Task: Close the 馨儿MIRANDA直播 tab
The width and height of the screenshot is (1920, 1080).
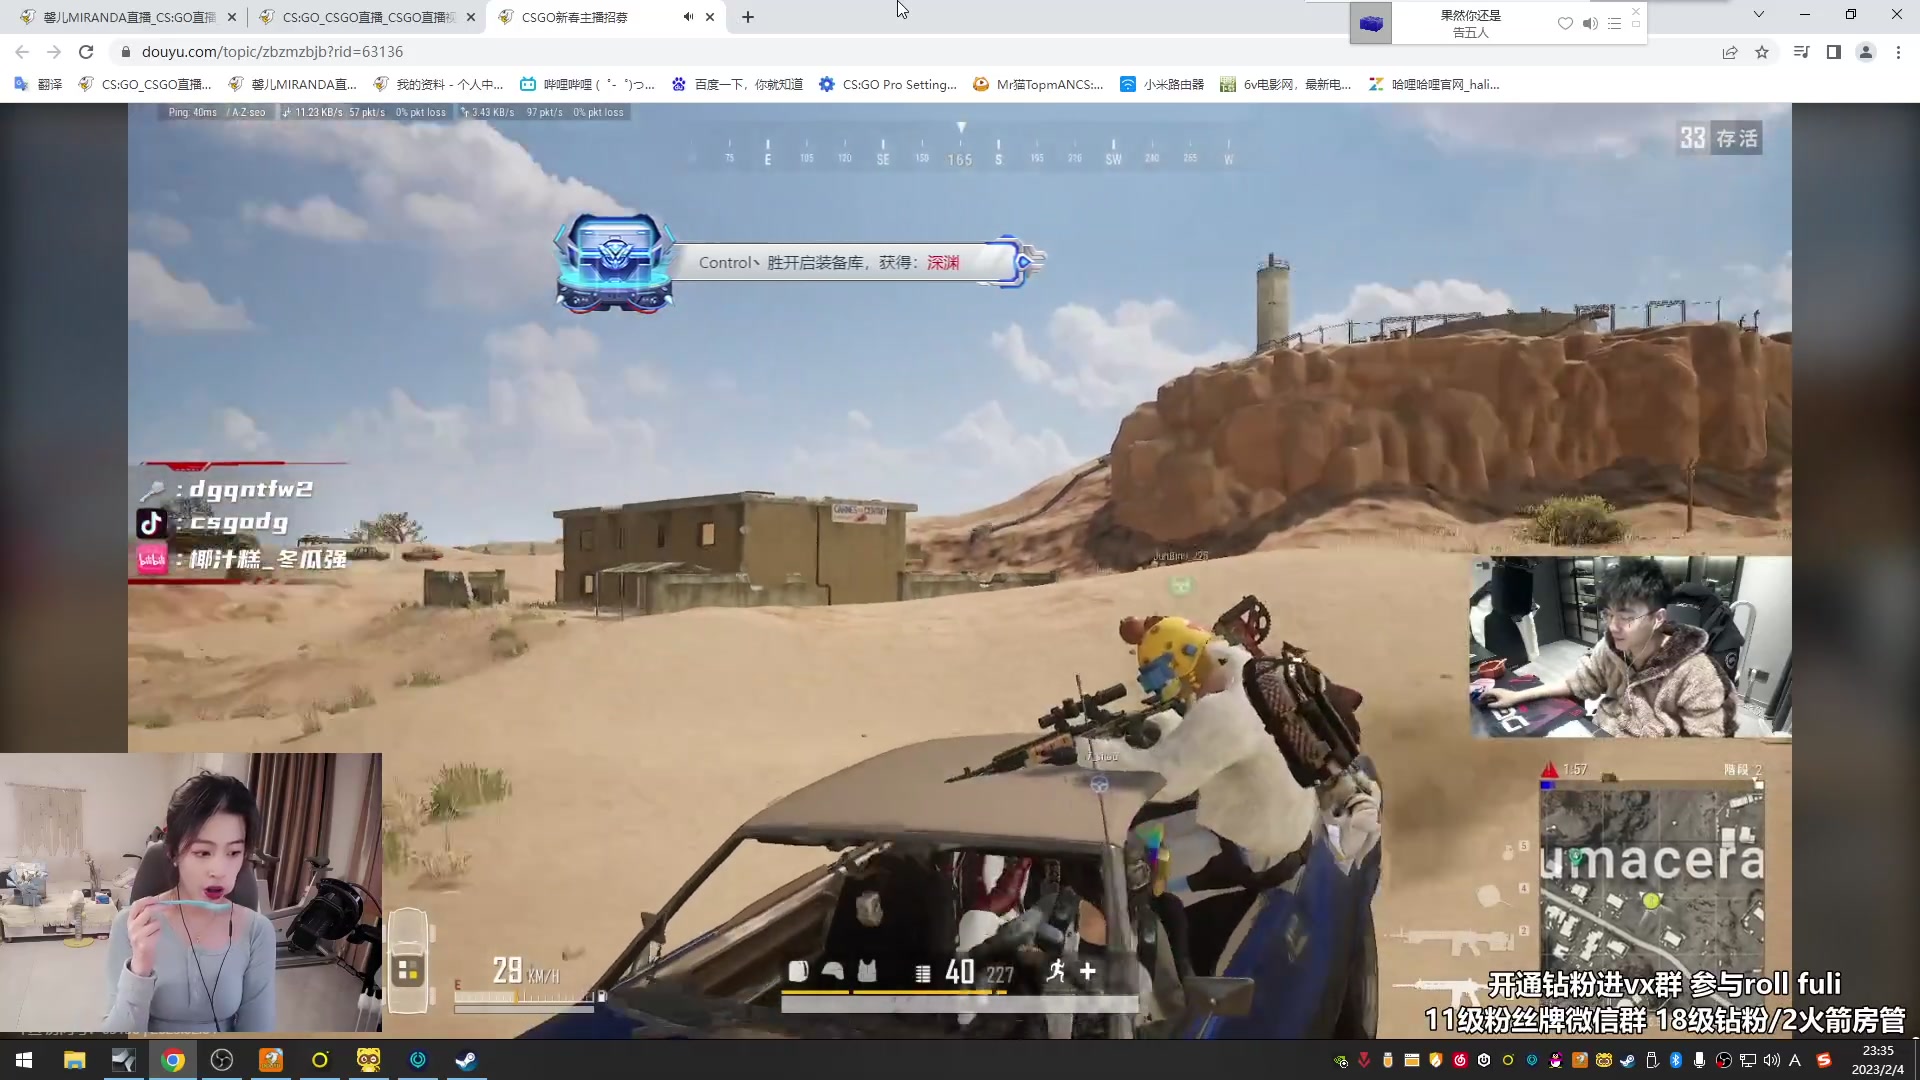Action: pyautogui.click(x=232, y=17)
